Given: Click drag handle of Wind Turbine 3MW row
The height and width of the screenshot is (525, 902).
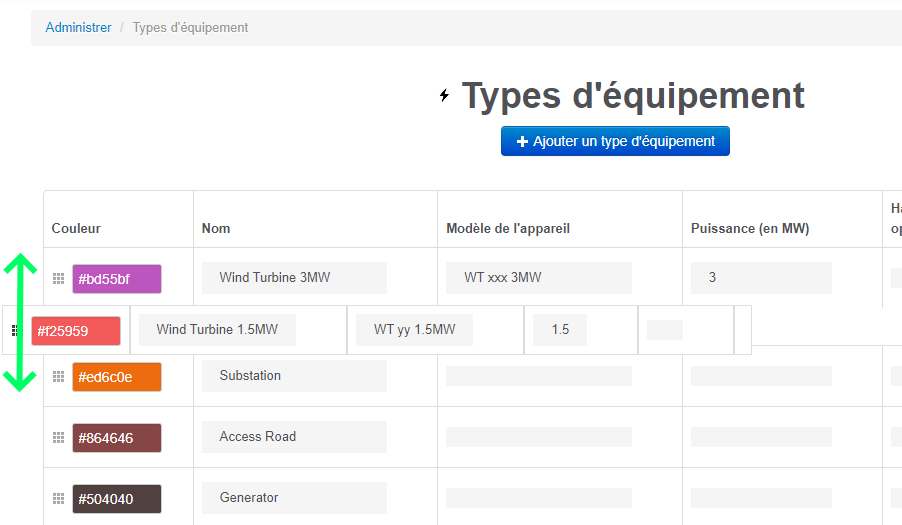Looking at the screenshot, I should tap(58, 278).
